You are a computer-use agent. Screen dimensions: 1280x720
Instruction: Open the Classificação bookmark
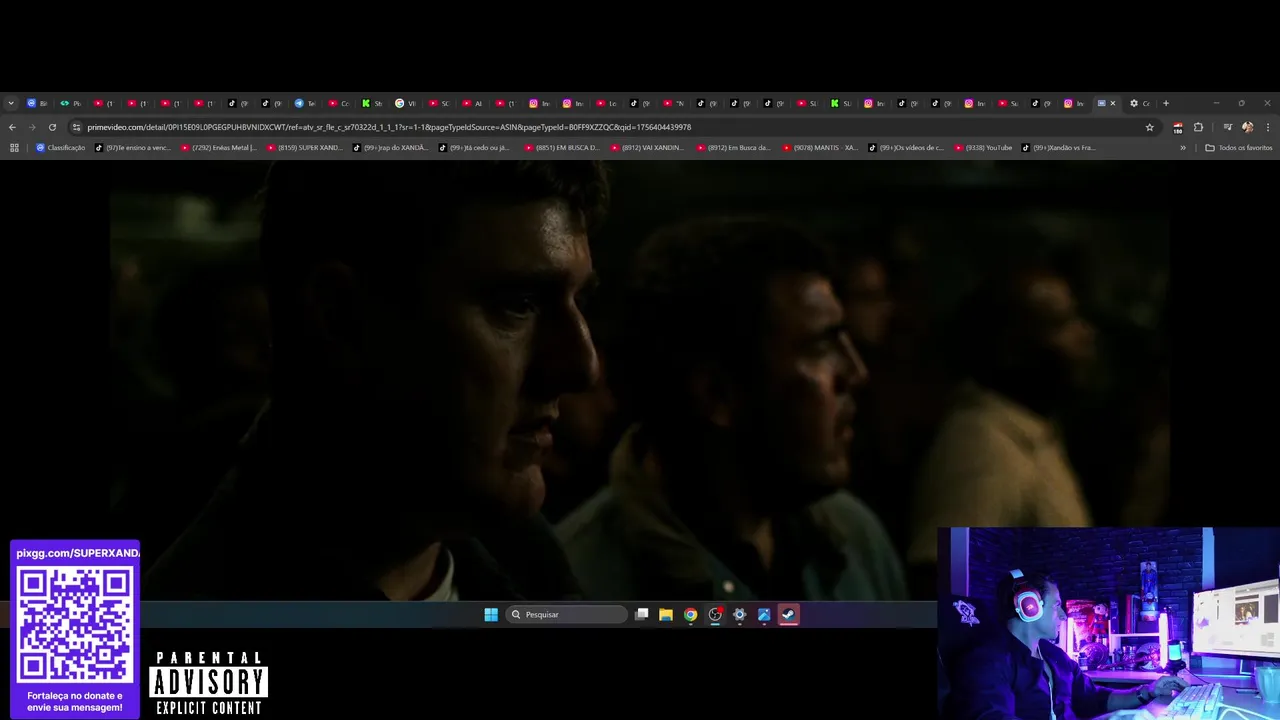click(61, 148)
